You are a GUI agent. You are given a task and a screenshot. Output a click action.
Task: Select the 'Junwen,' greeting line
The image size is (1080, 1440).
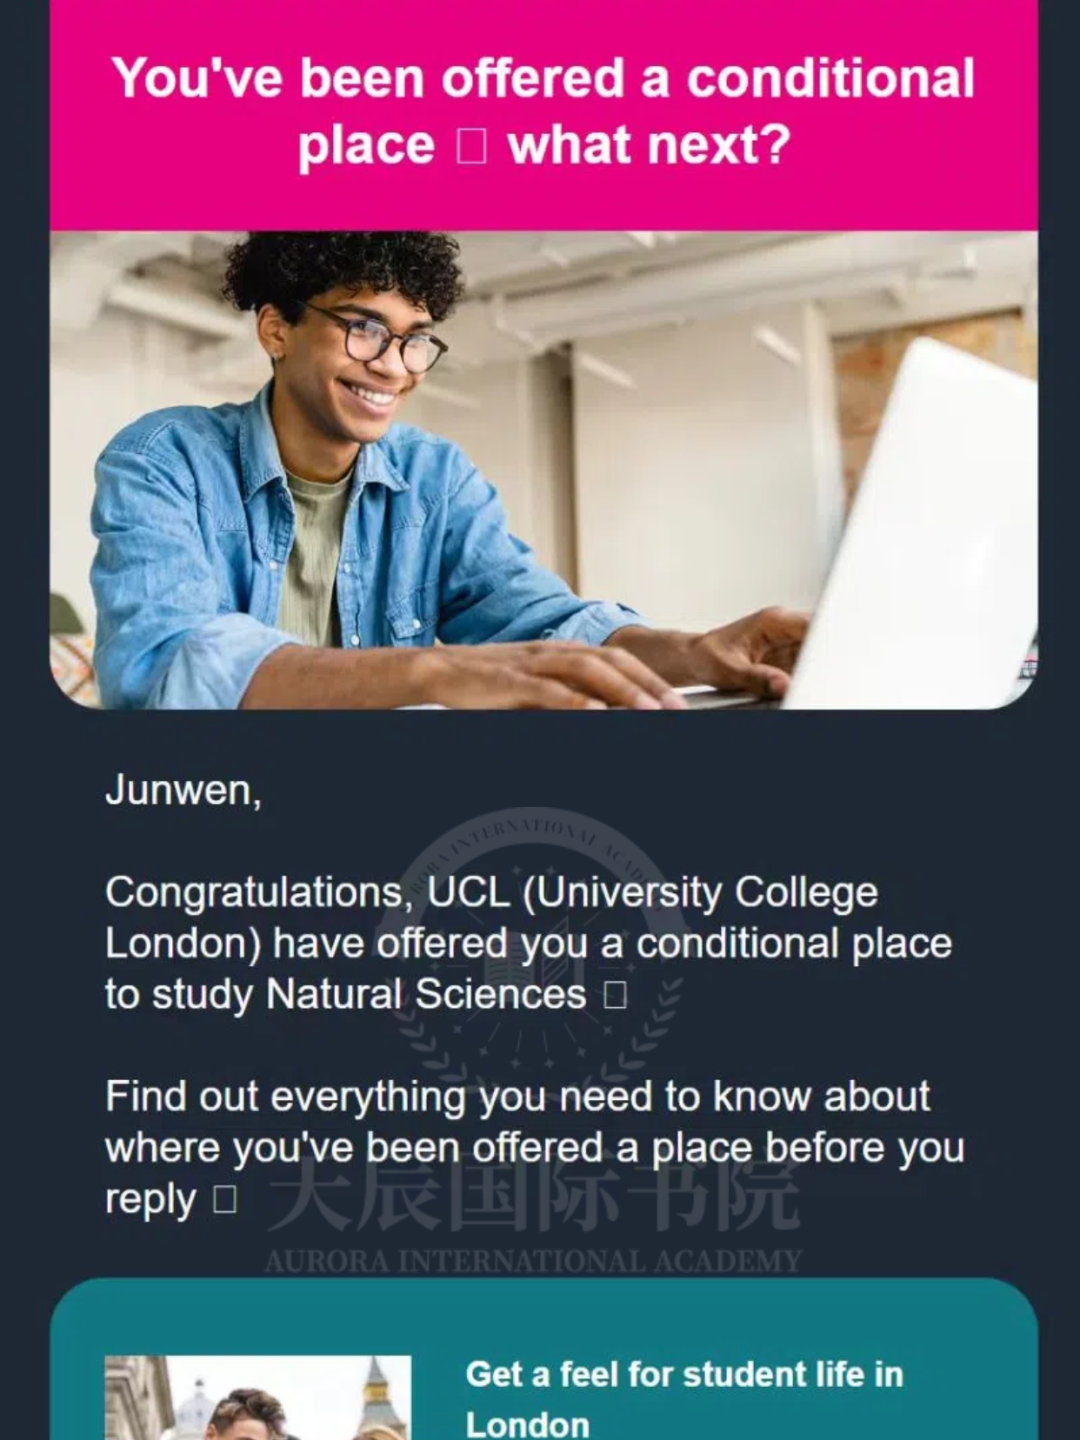[184, 791]
